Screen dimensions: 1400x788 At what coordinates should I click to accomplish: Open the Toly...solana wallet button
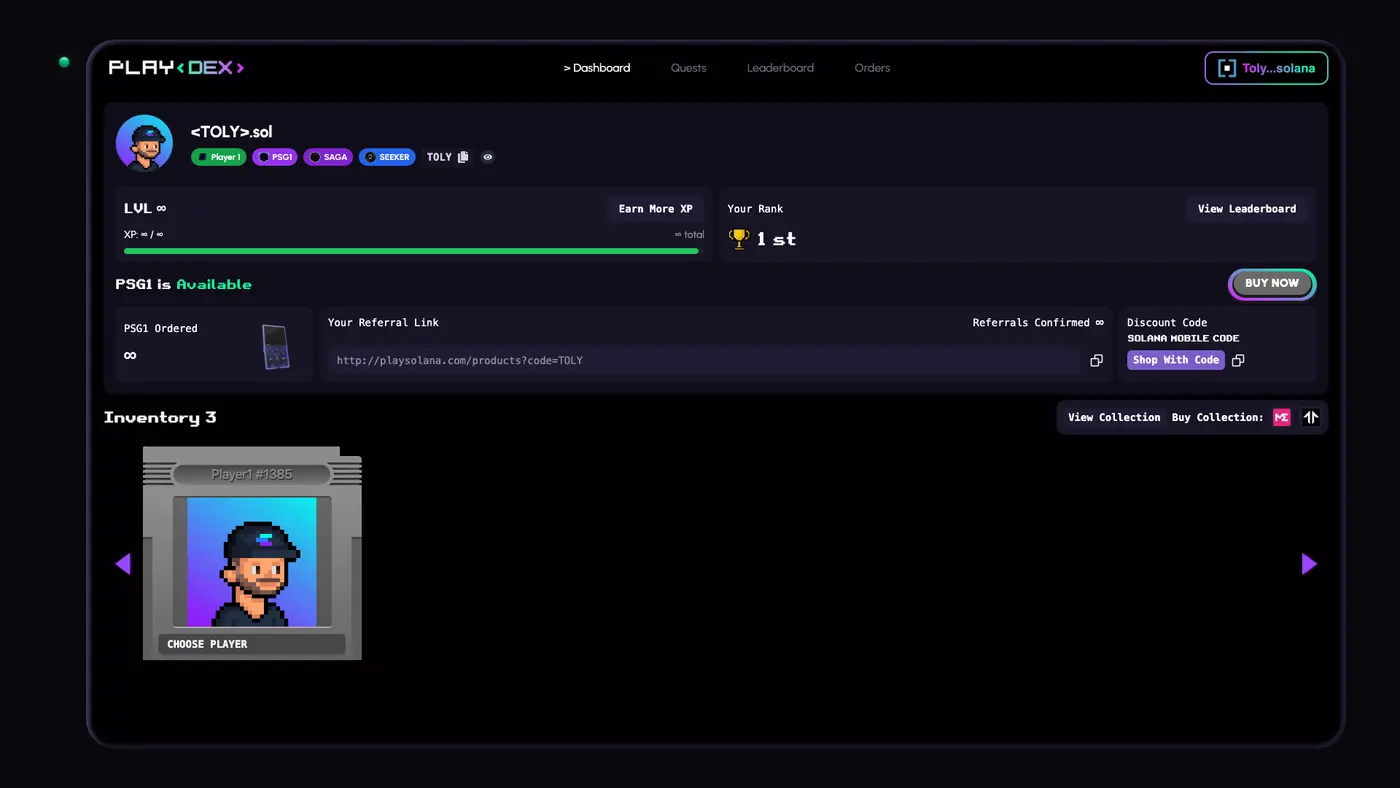tap(1266, 68)
